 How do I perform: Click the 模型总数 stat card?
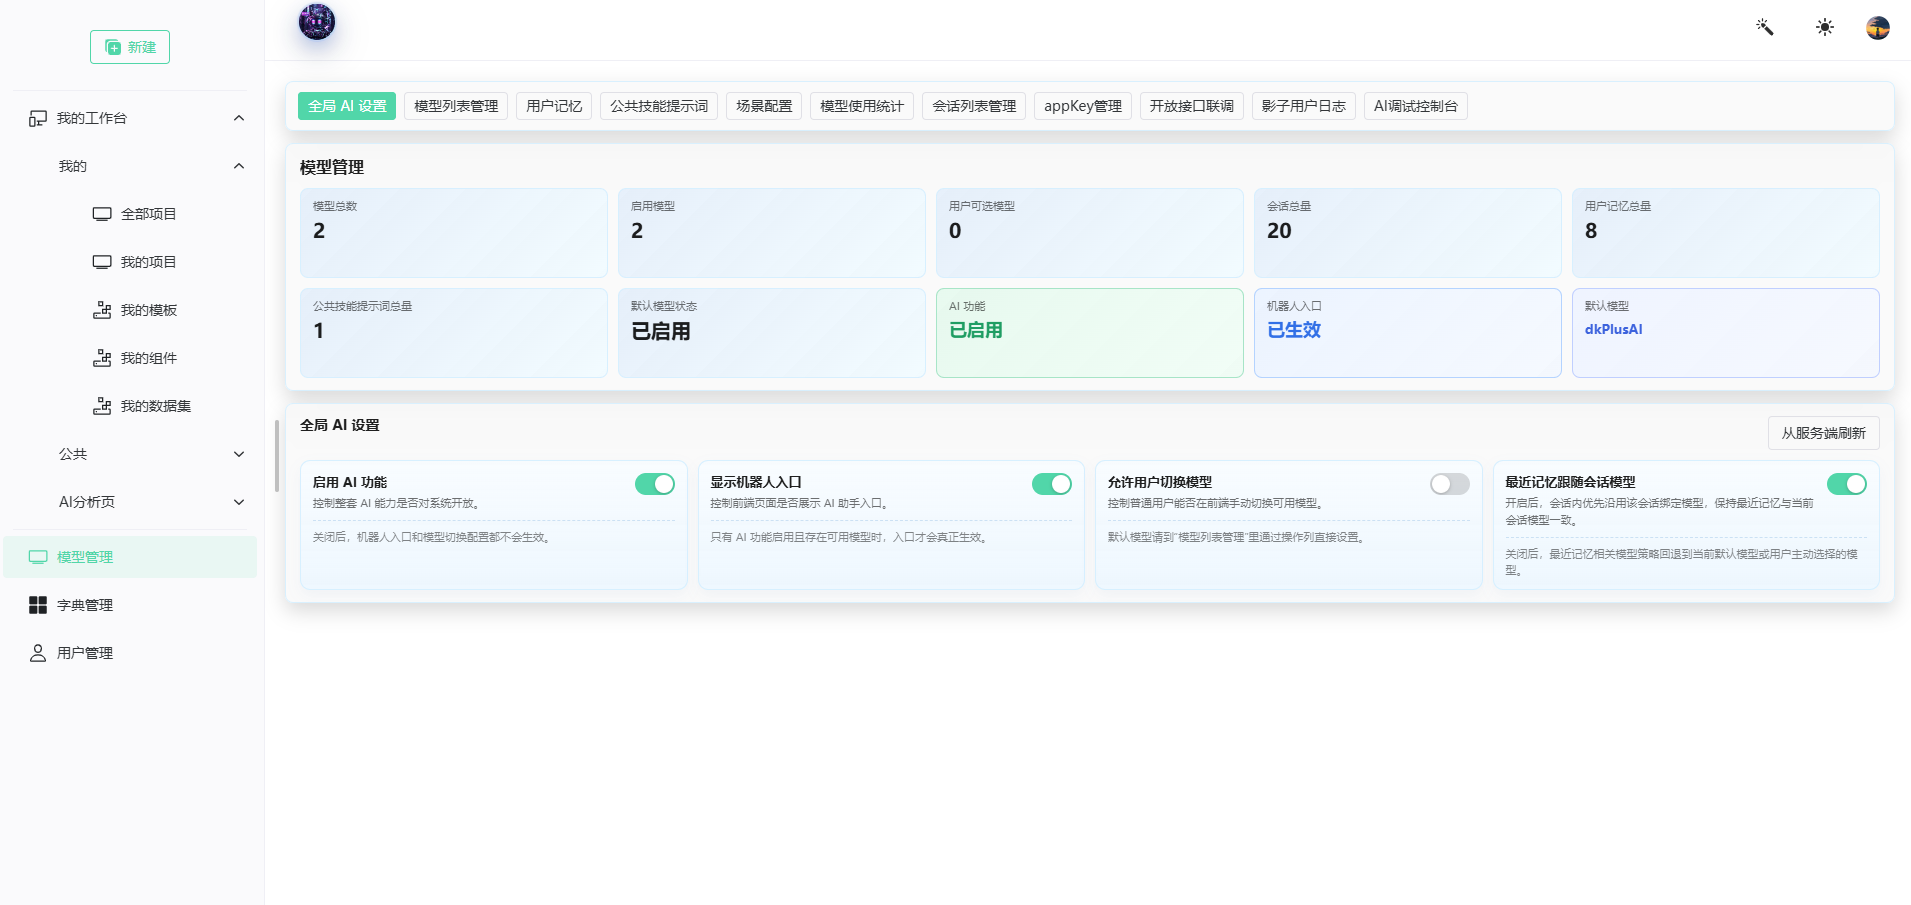(454, 233)
